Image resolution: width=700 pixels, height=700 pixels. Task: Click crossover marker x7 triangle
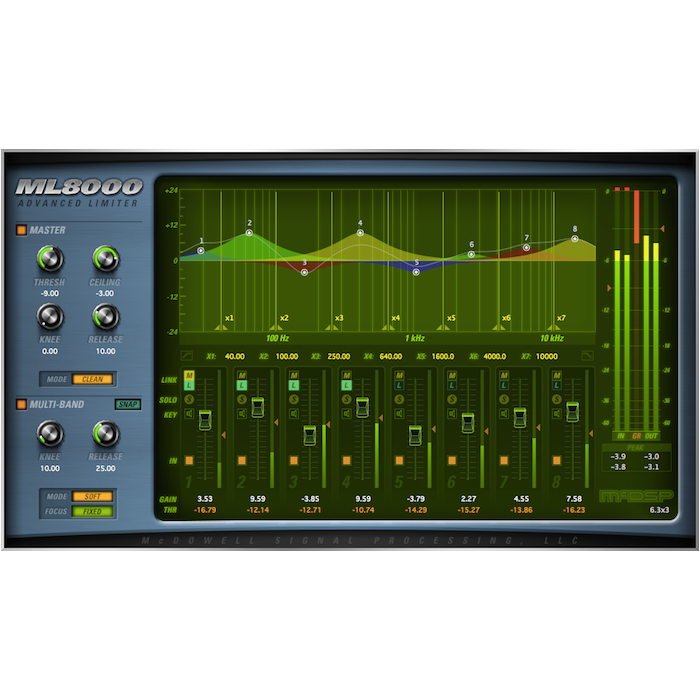coord(554,328)
